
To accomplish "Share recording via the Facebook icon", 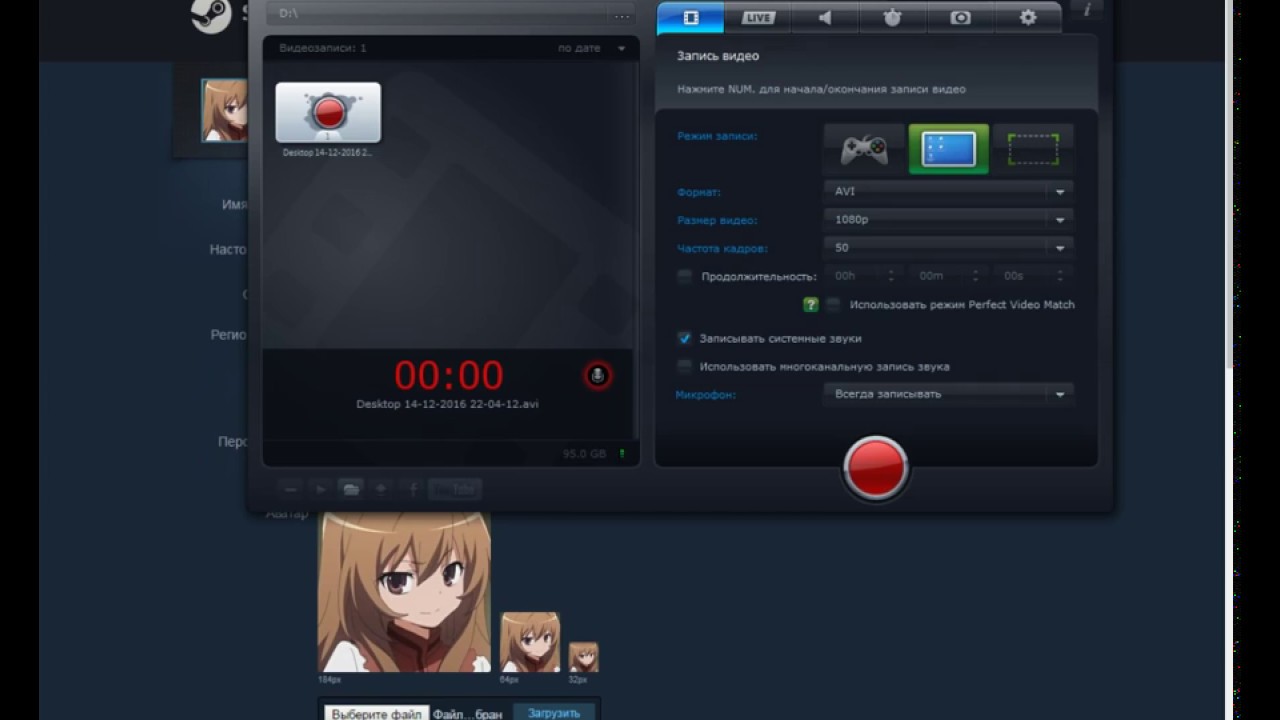I will 412,489.
